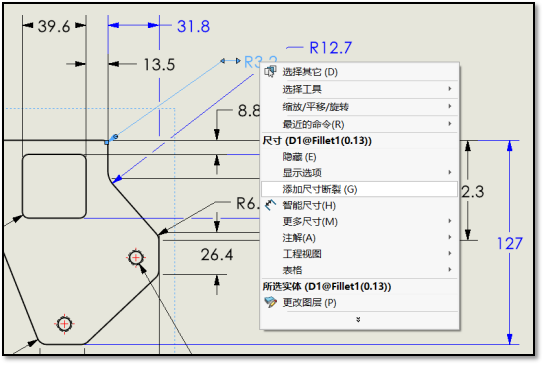Click the submenu arrow next to 显示选项
Image resolution: width=544 pixels, height=365 pixels.
coord(450,172)
